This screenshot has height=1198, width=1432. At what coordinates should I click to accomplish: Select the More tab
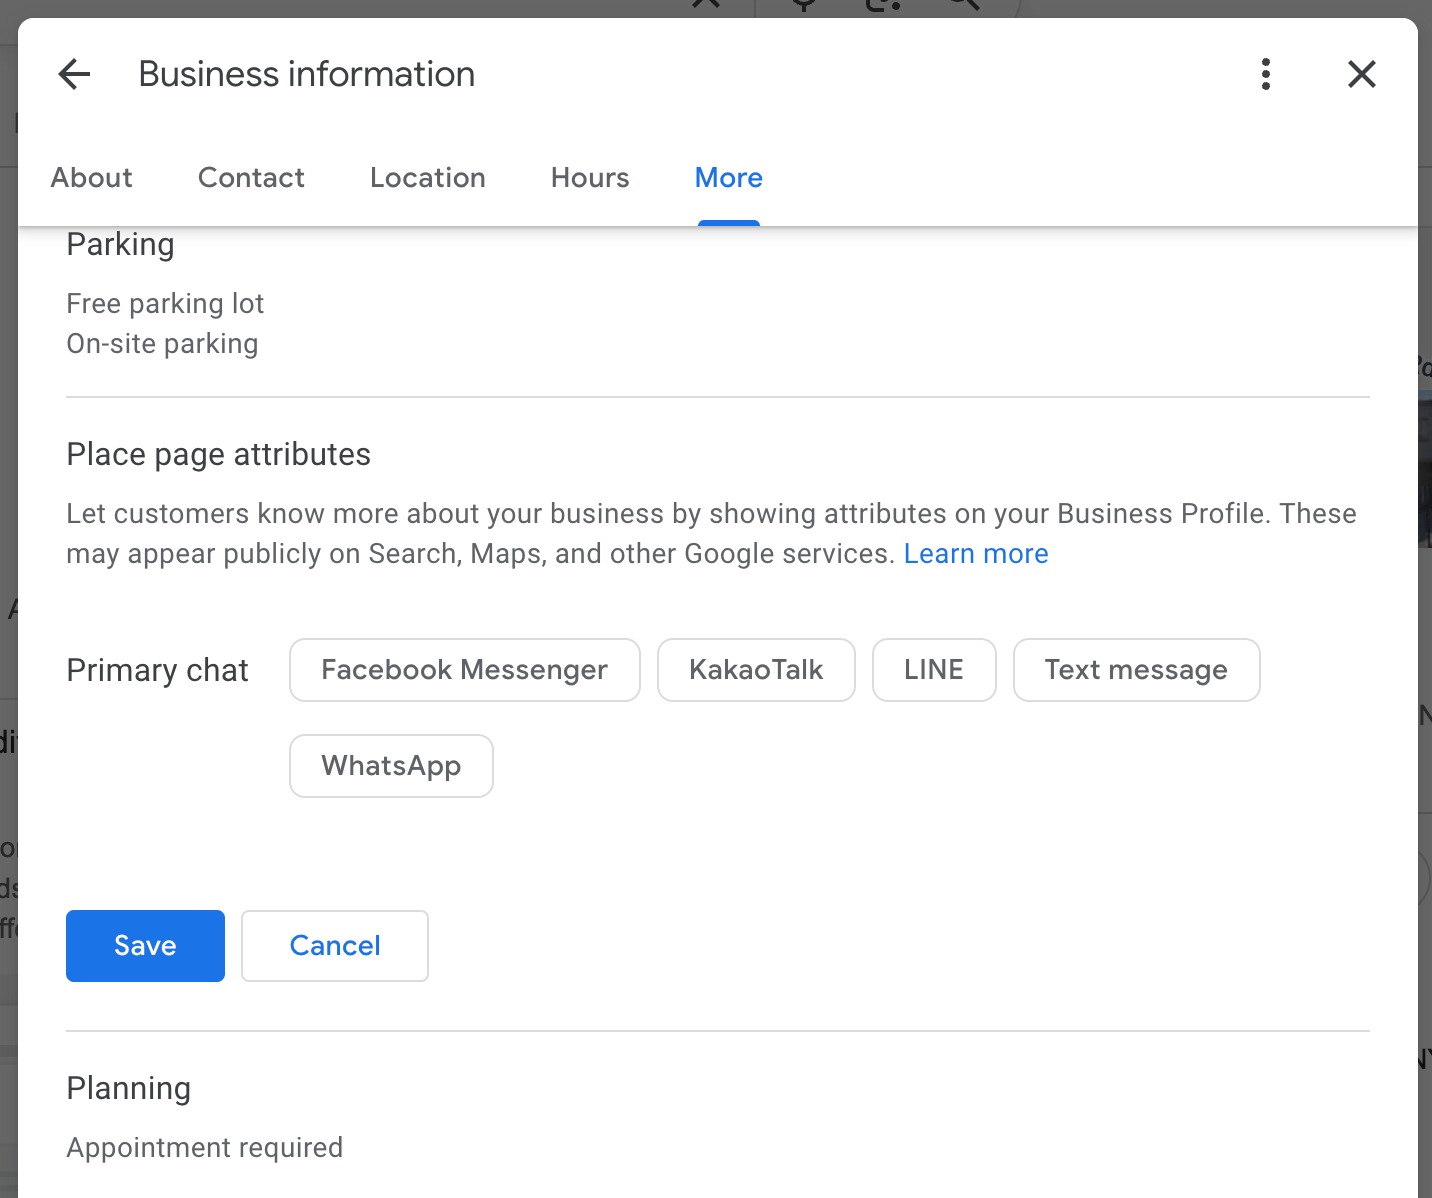728,178
